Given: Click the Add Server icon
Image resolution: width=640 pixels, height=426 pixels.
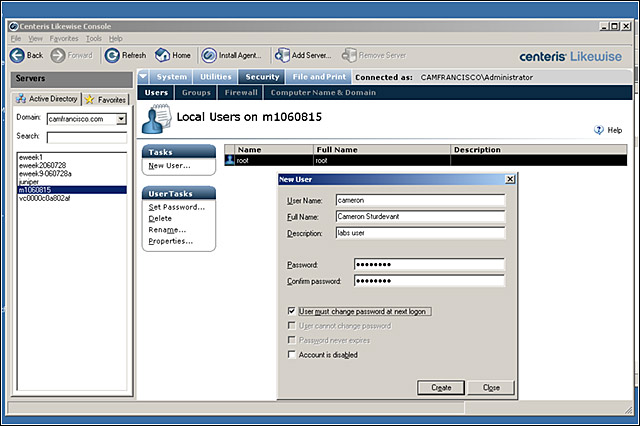Looking at the screenshot, I should coord(282,55).
